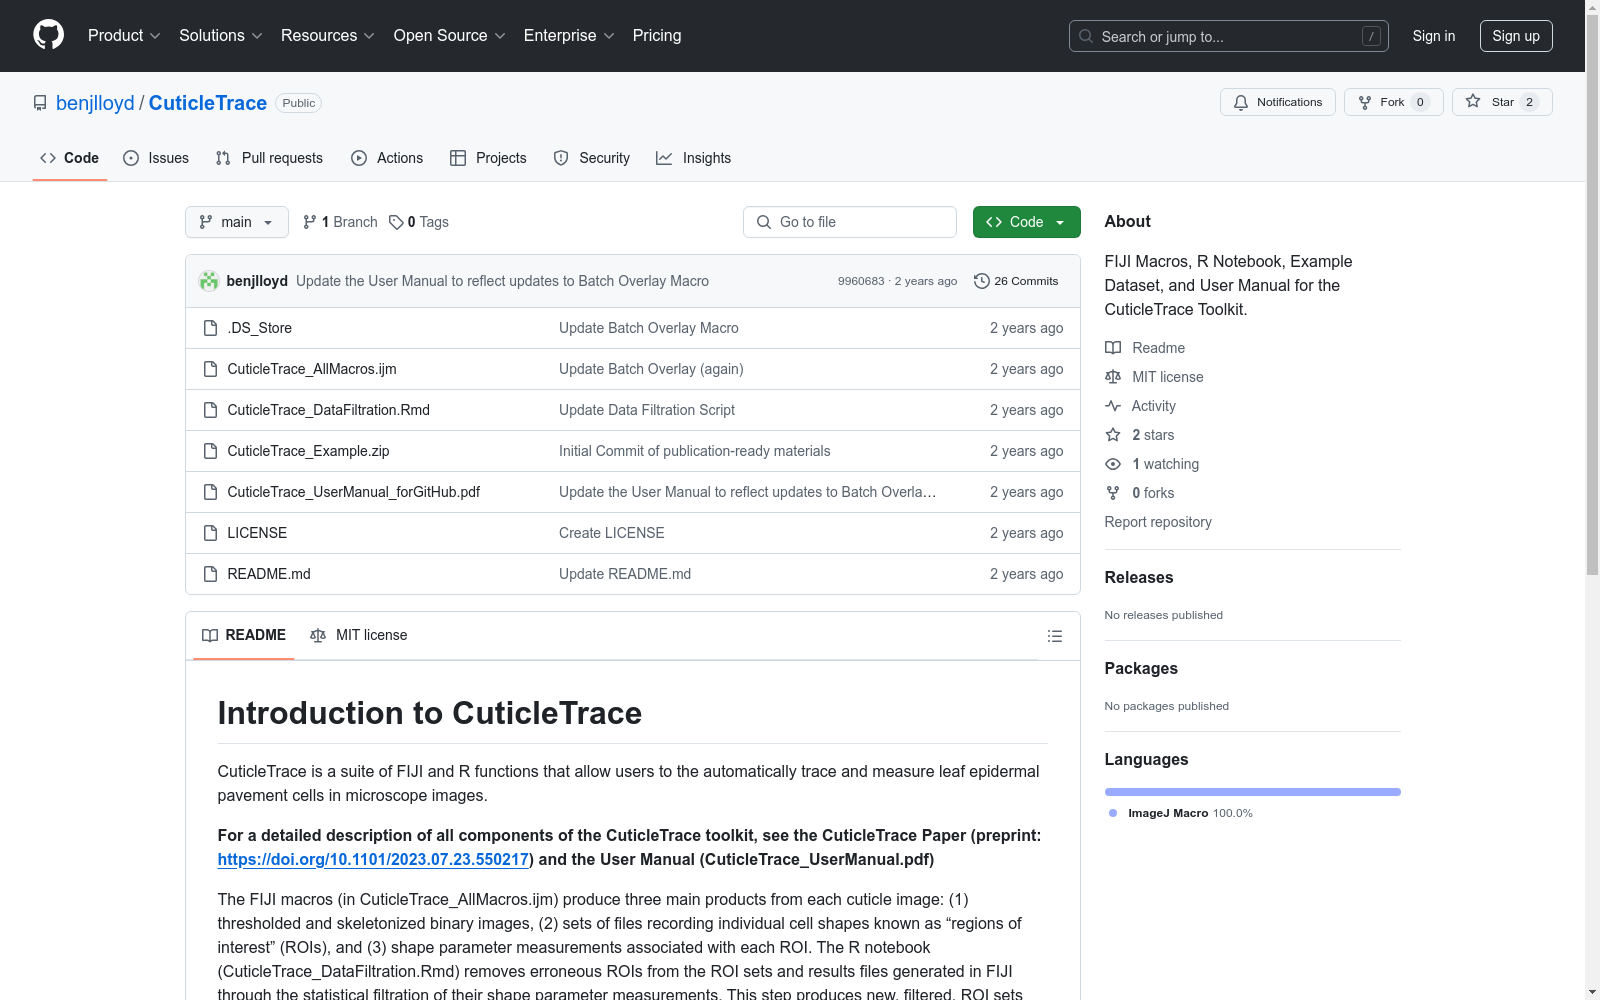This screenshot has height=1000, width=1600.
Task: Open the README outline list icon
Action: tap(1054, 636)
